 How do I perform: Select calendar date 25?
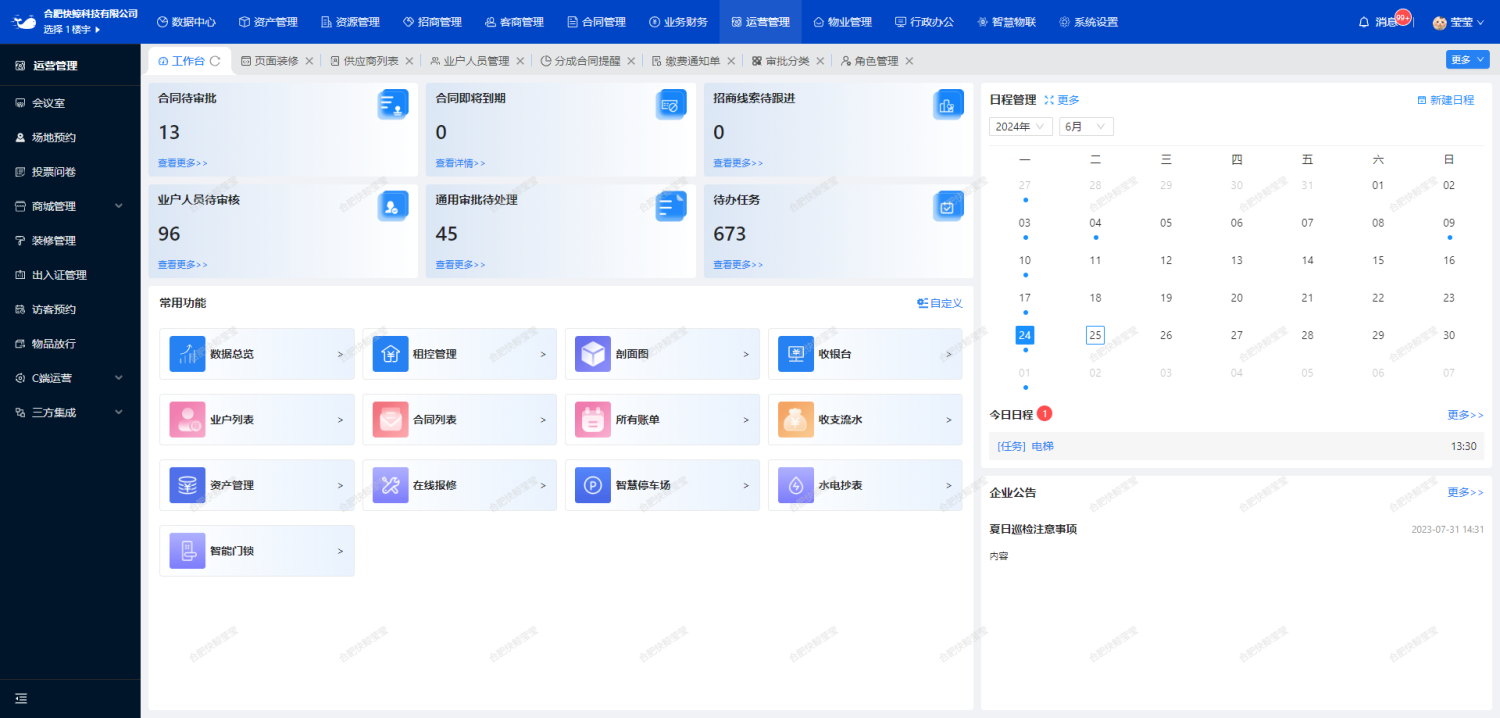tap(1095, 335)
